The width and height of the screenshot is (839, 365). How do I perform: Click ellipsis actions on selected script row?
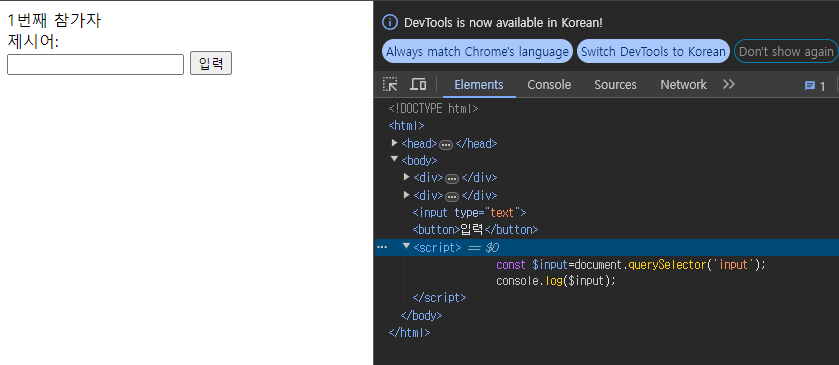[x=382, y=247]
